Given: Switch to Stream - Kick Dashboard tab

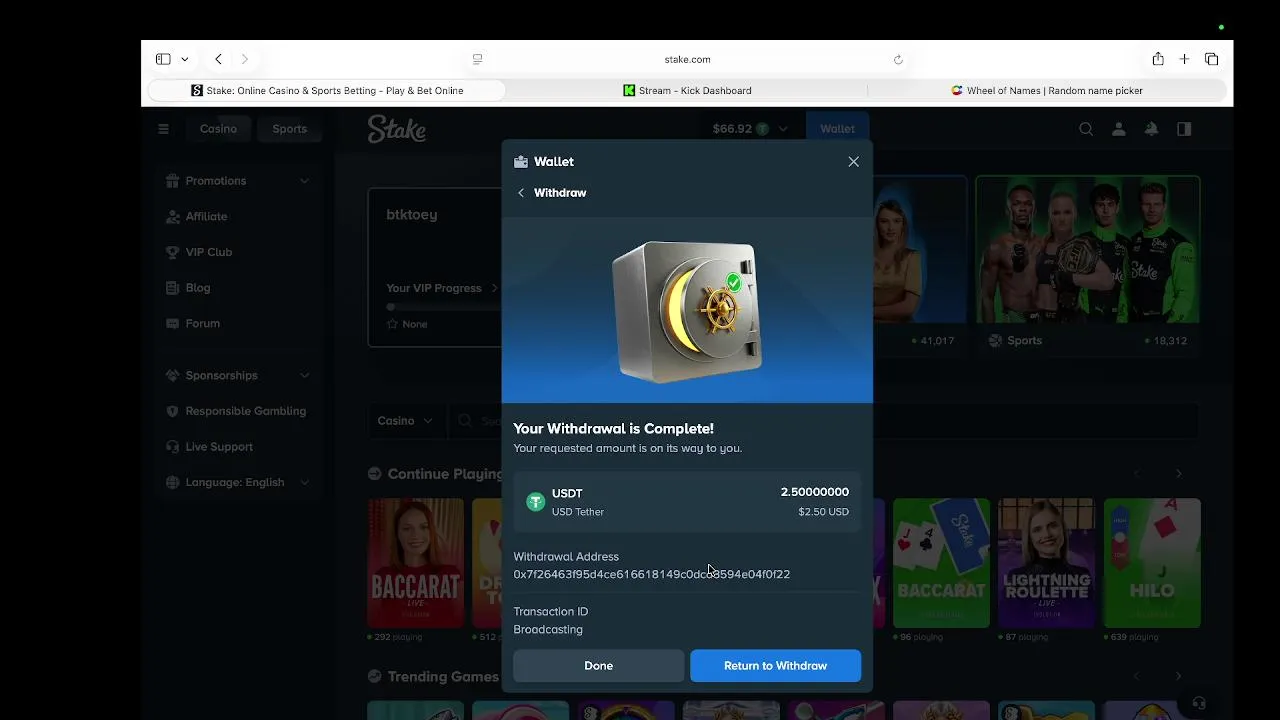Looking at the screenshot, I should click(x=687, y=90).
